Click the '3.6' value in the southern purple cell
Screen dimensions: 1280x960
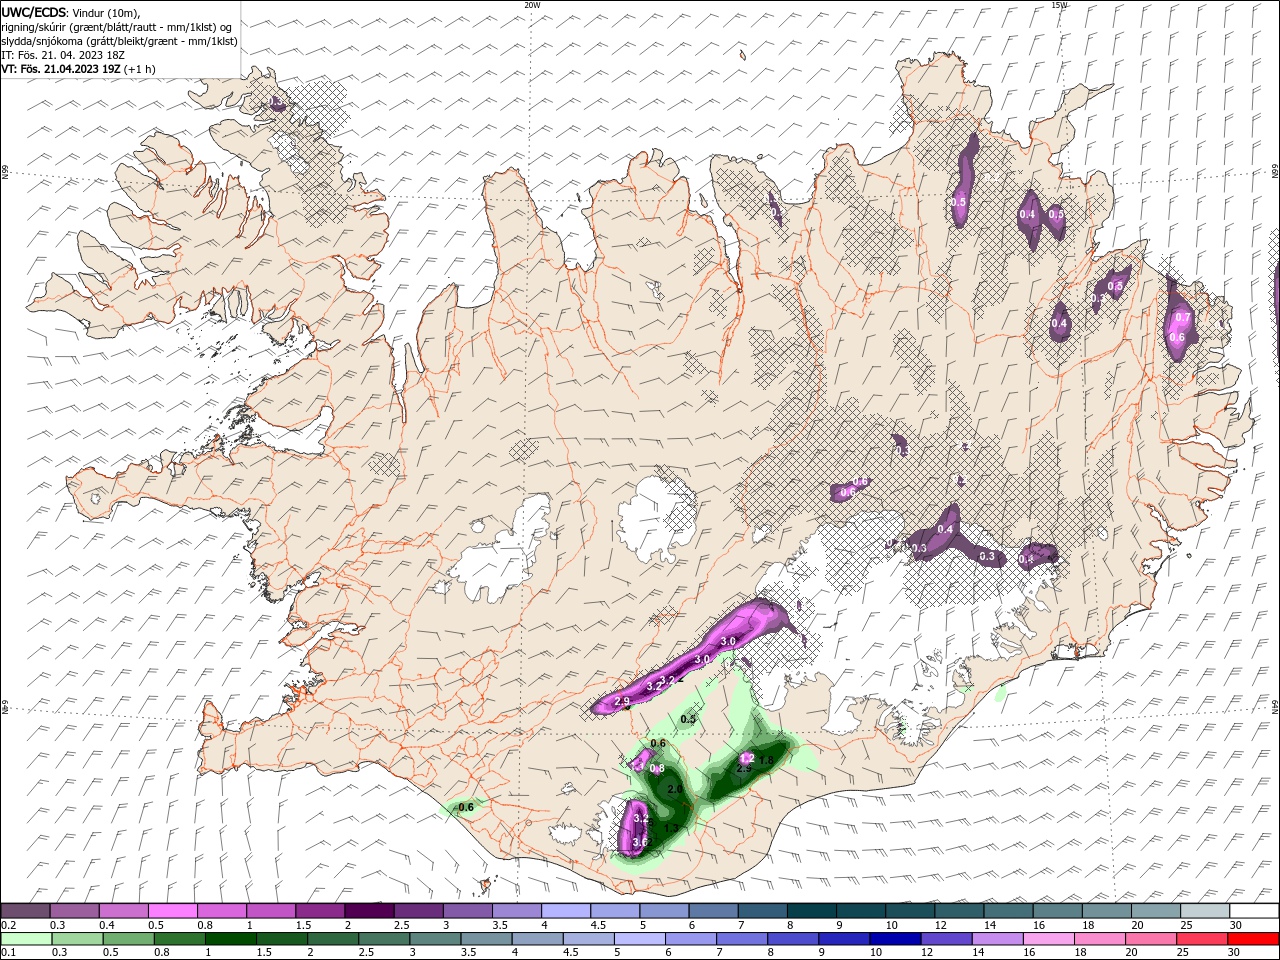(x=640, y=843)
